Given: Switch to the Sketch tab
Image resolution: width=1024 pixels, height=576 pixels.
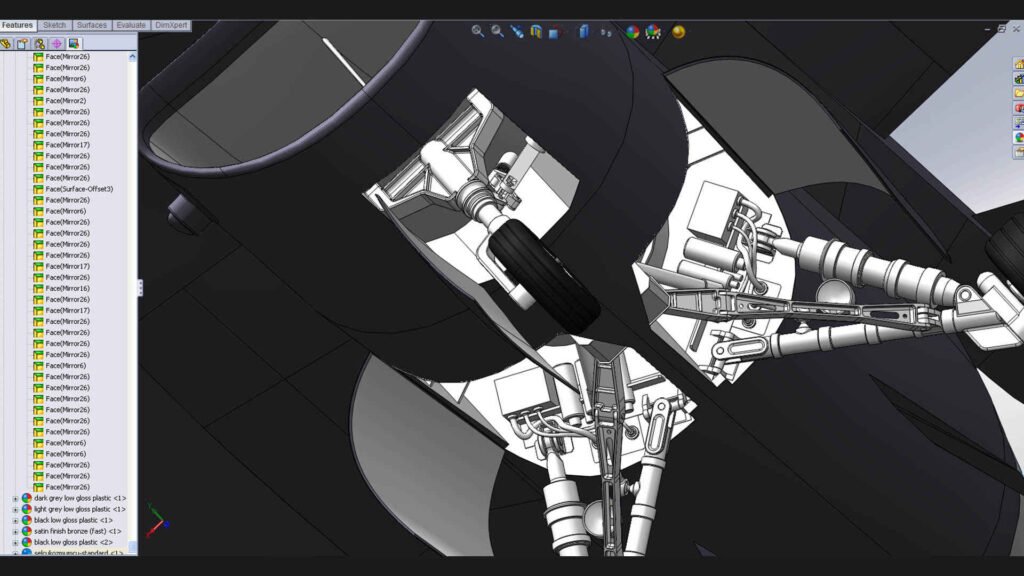Looking at the screenshot, I should (55, 25).
